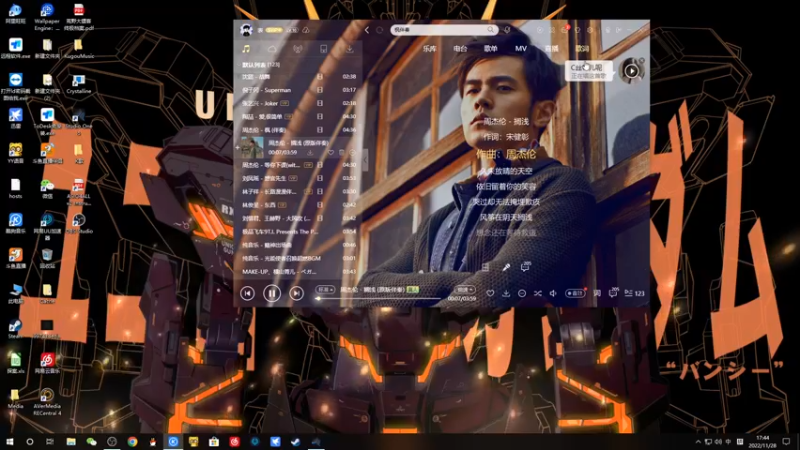Open File Explorer from the taskbar
The width and height of the screenshot is (800, 450).
click(x=71, y=442)
